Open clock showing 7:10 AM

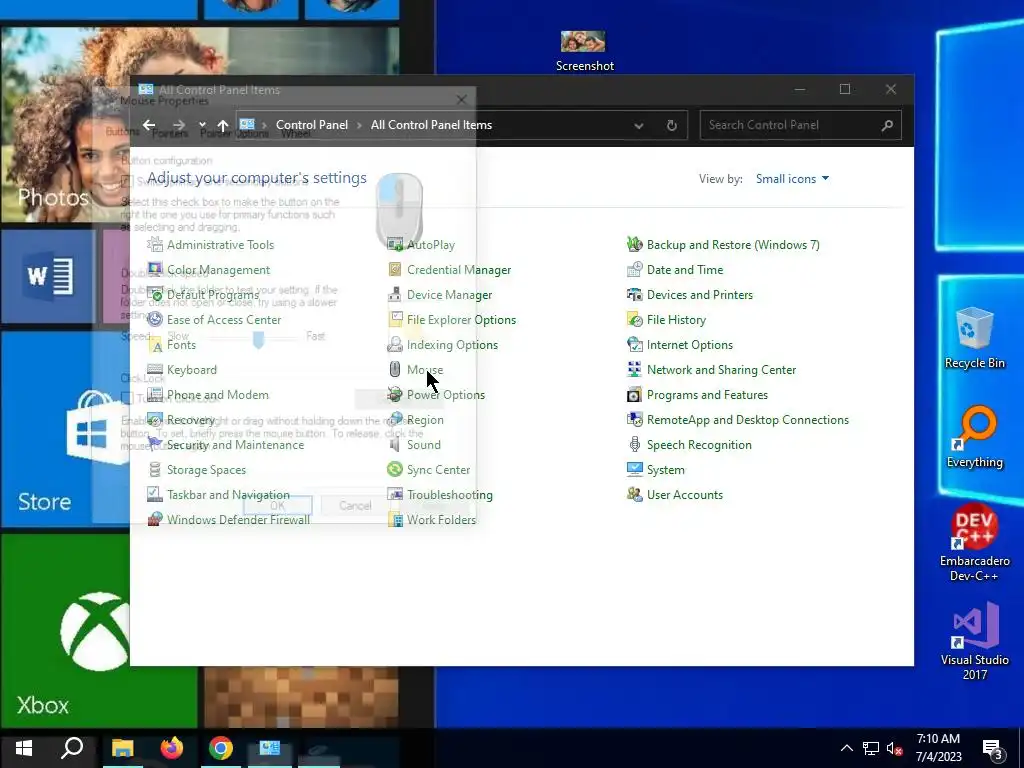938,748
